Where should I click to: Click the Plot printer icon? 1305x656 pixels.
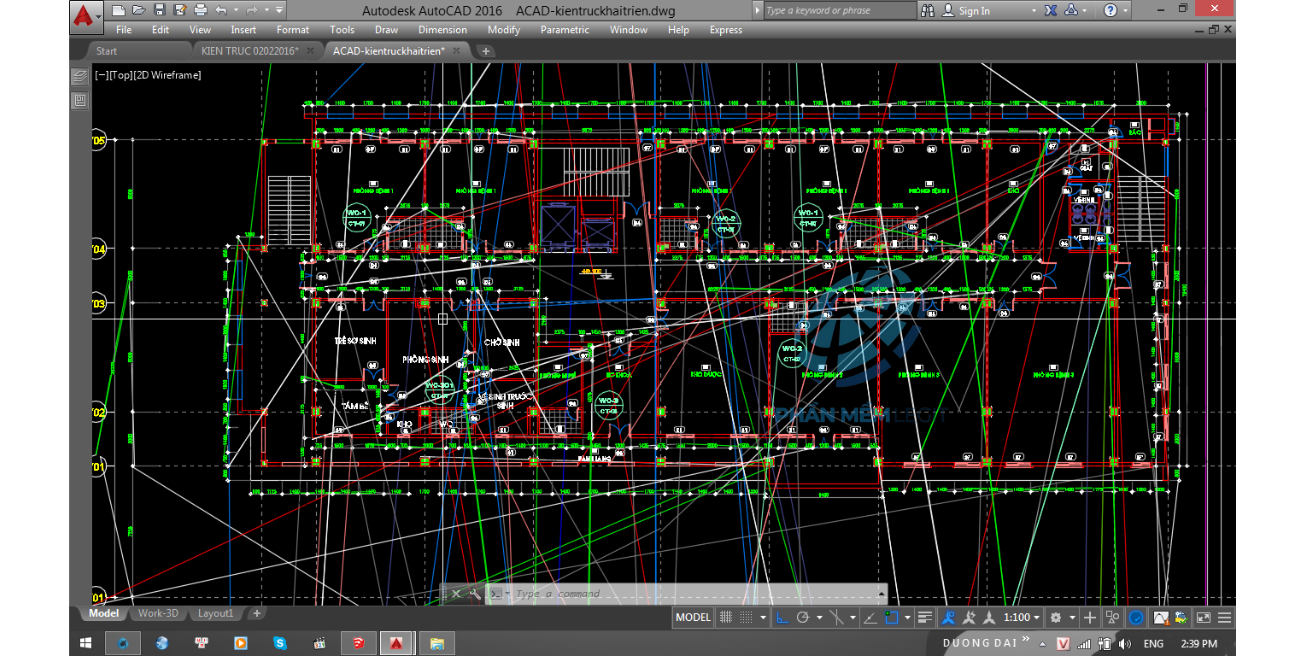tap(200, 10)
